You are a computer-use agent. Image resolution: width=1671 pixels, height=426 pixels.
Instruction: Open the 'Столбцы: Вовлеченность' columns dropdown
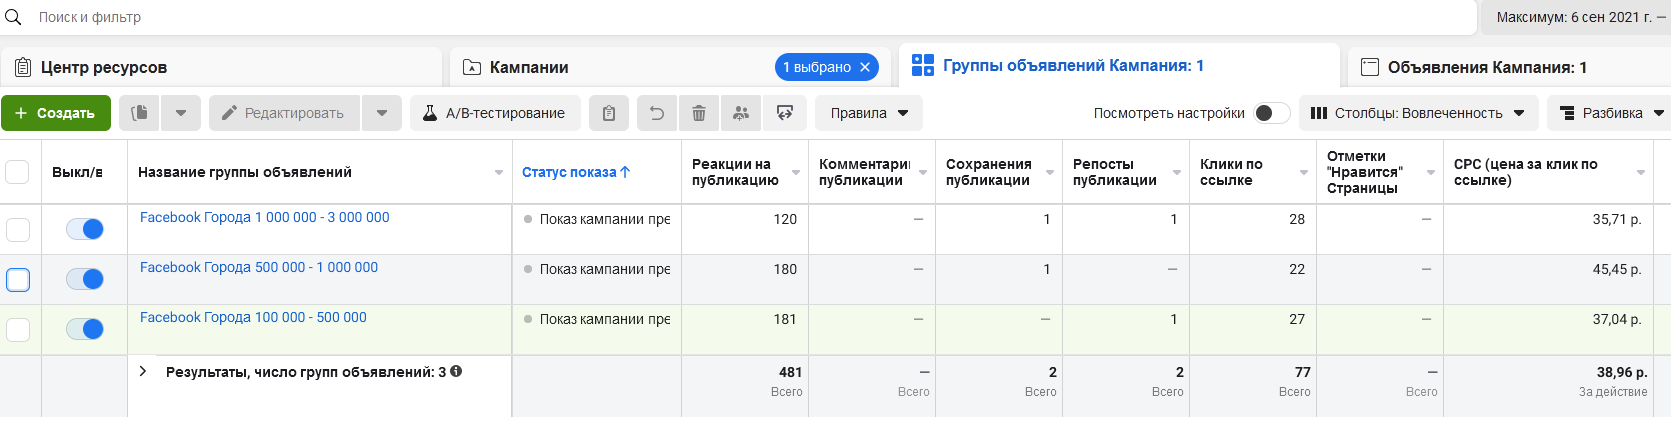[x=1419, y=113]
